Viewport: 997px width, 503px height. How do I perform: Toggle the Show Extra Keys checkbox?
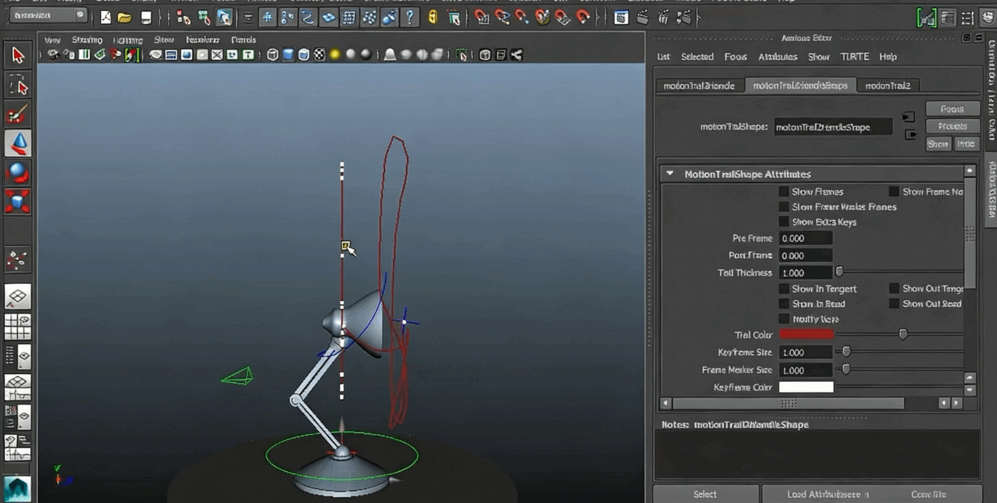click(x=784, y=222)
